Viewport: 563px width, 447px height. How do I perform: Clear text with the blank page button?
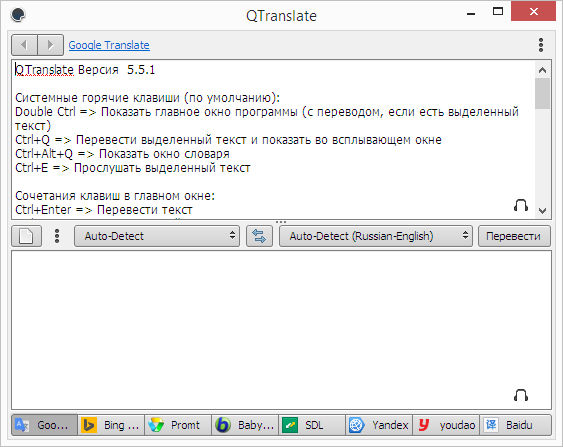coord(26,236)
